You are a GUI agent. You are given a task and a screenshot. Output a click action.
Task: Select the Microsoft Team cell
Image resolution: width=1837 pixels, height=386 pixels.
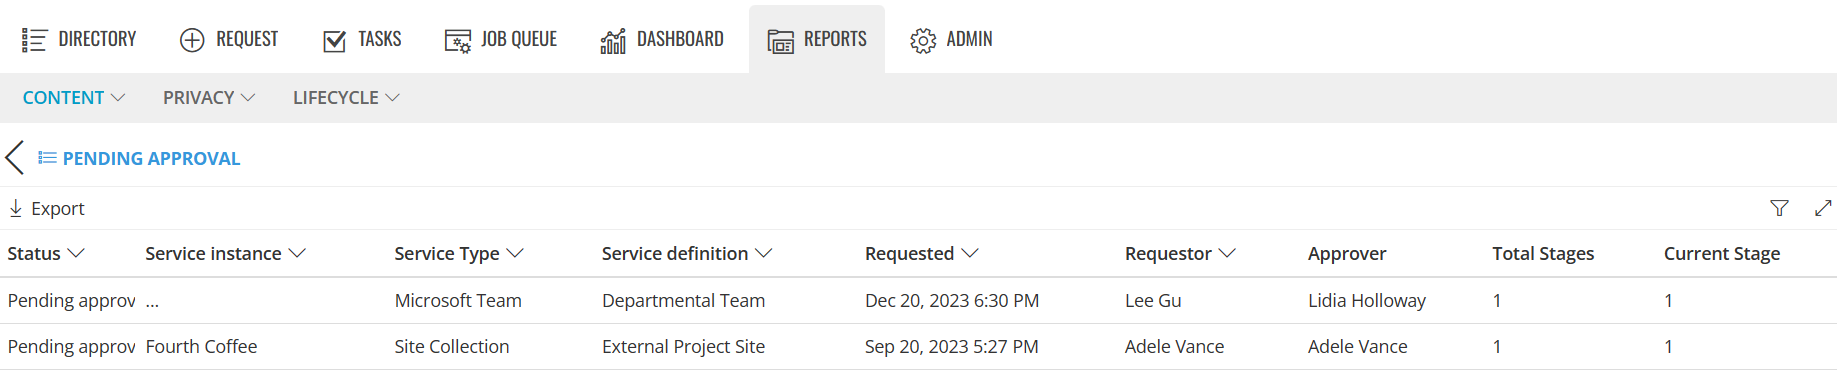[x=458, y=301]
